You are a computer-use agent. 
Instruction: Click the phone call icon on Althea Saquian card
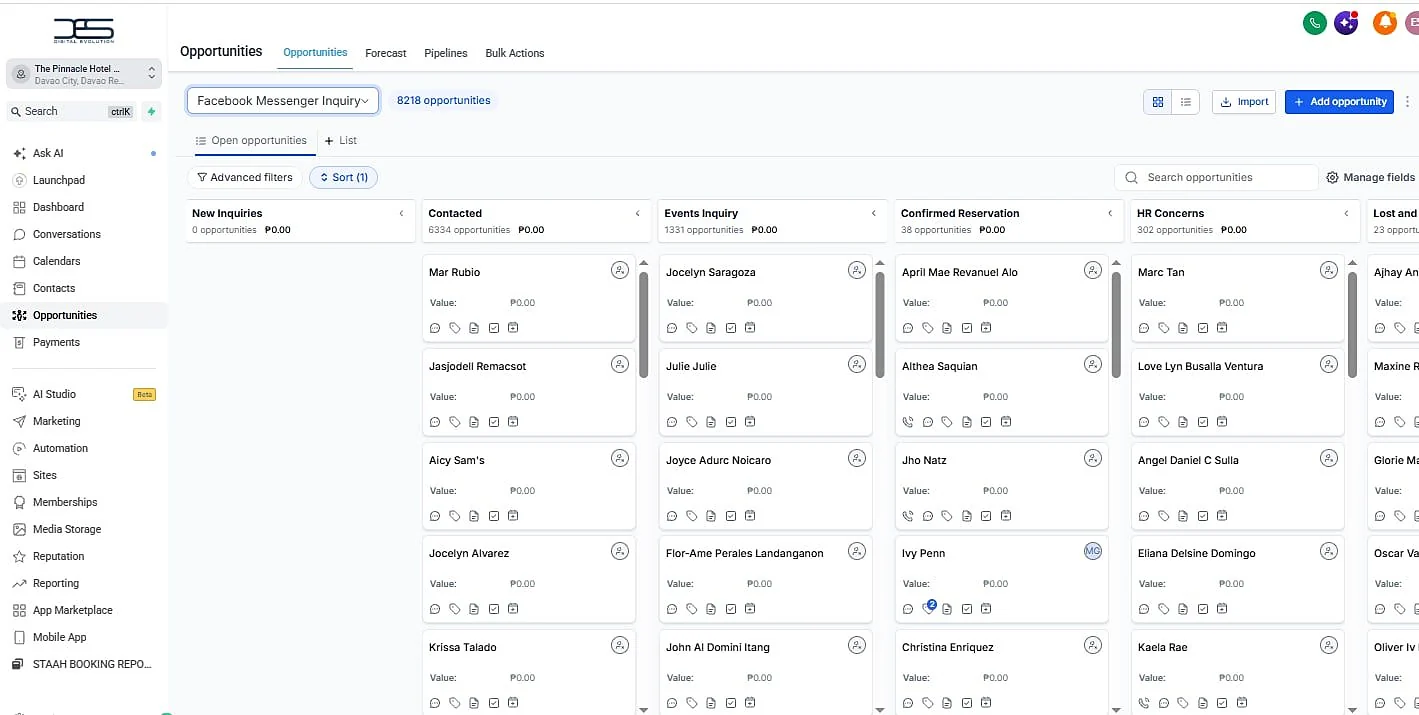pos(908,422)
